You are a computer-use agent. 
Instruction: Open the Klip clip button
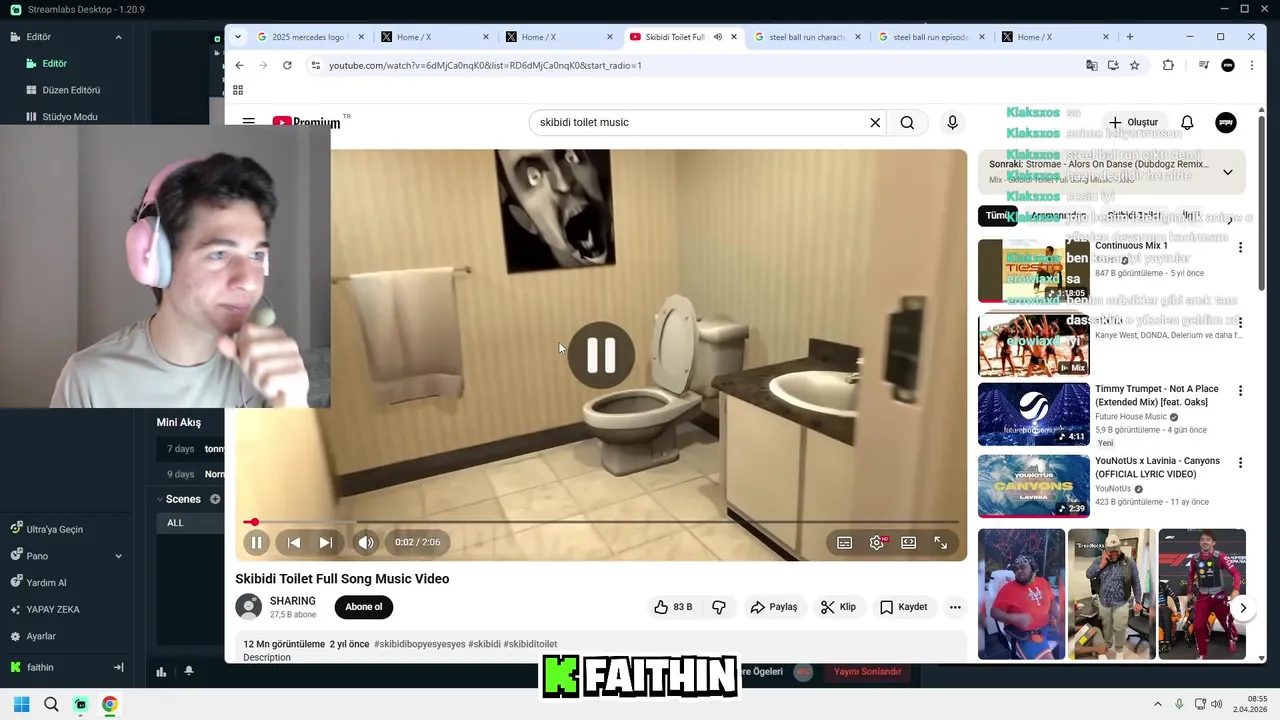[838, 607]
